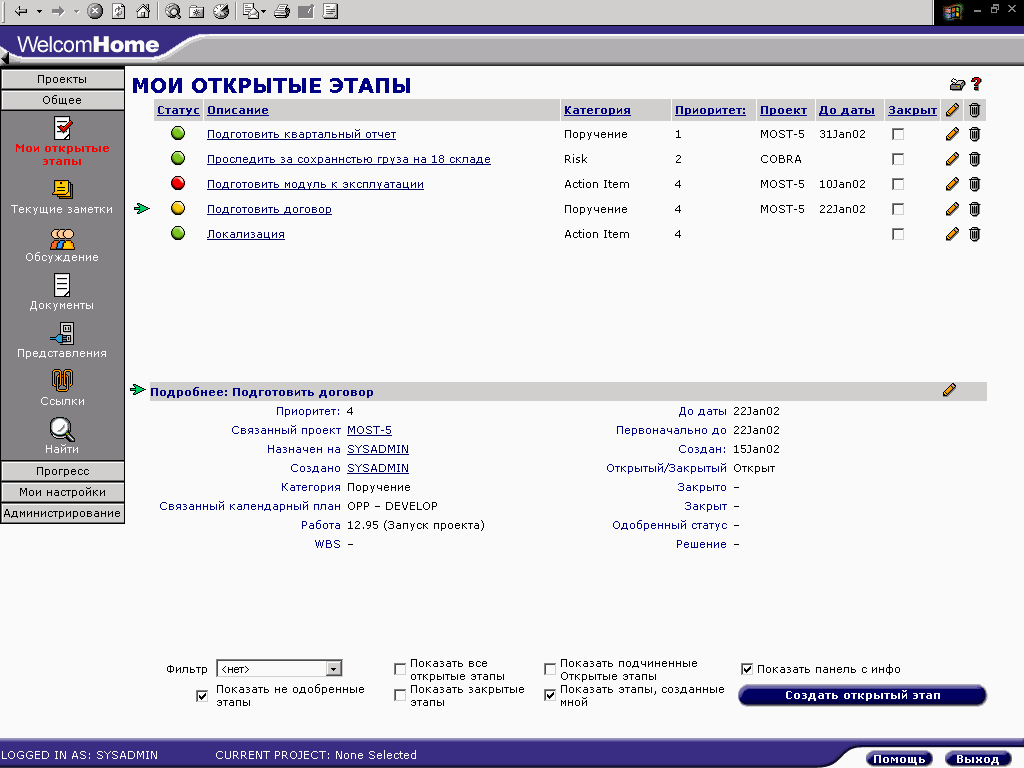Screen dimensions: 1024x768
Task: Click the browser Print icon
Action: click(282, 11)
